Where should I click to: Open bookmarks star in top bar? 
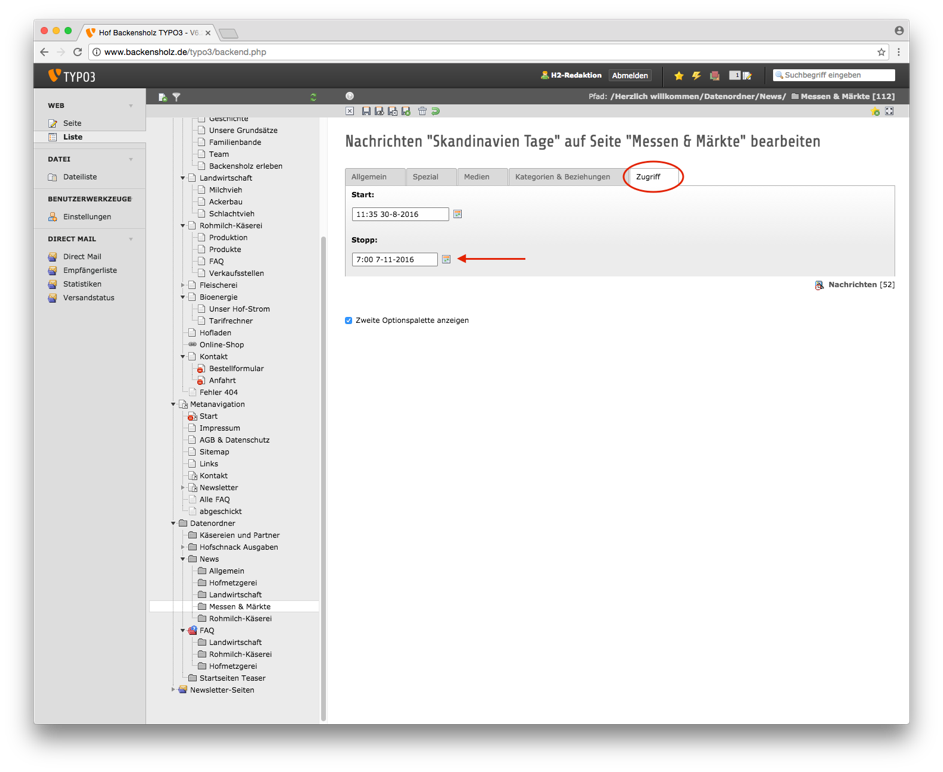[x=679, y=75]
